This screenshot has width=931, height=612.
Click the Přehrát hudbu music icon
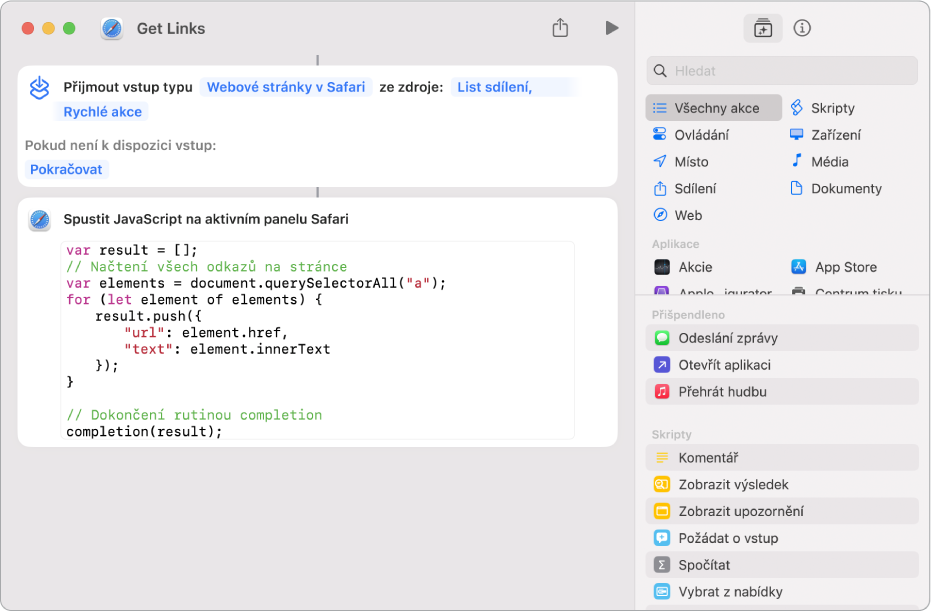[662, 392]
